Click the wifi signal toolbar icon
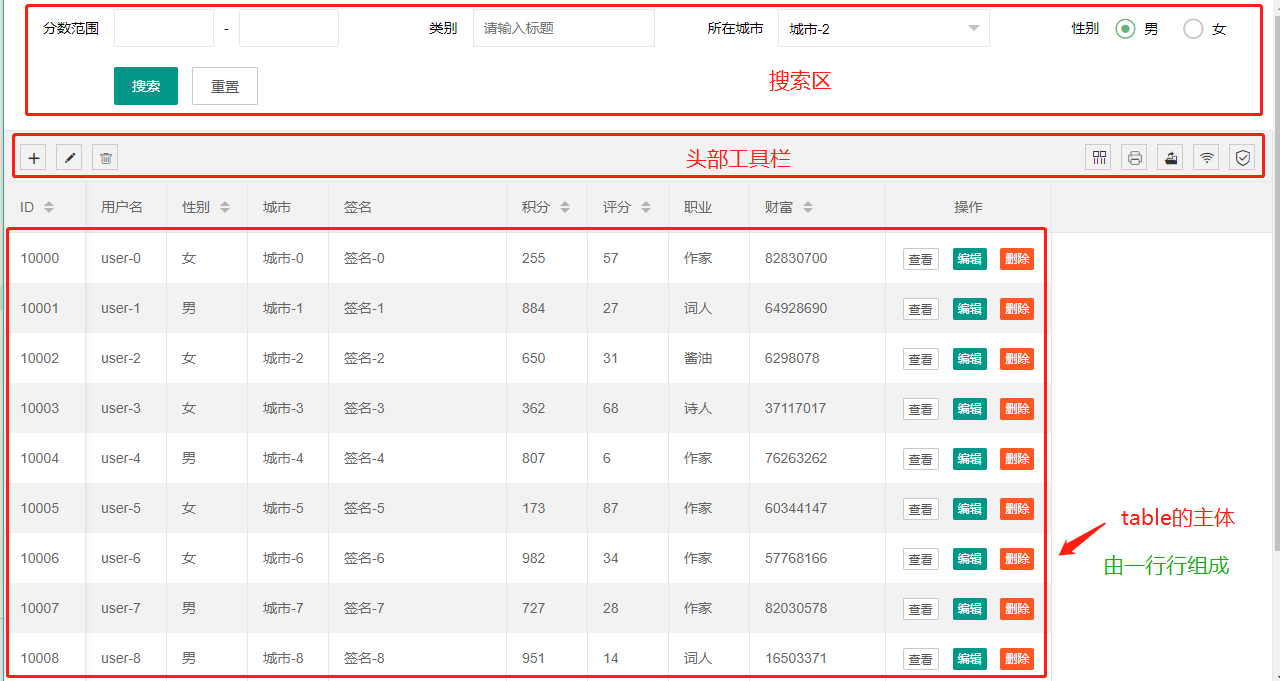Image resolution: width=1280 pixels, height=681 pixels. [x=1207, y=157]
